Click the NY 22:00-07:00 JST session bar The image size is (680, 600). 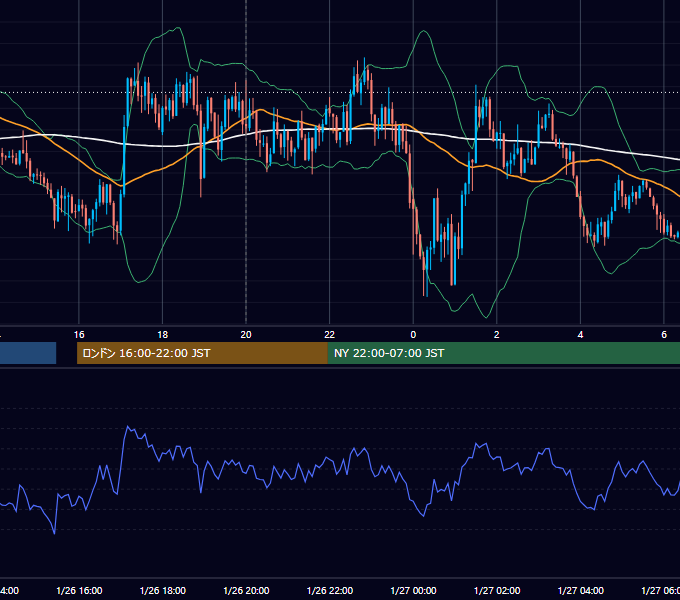coord(503,353)
